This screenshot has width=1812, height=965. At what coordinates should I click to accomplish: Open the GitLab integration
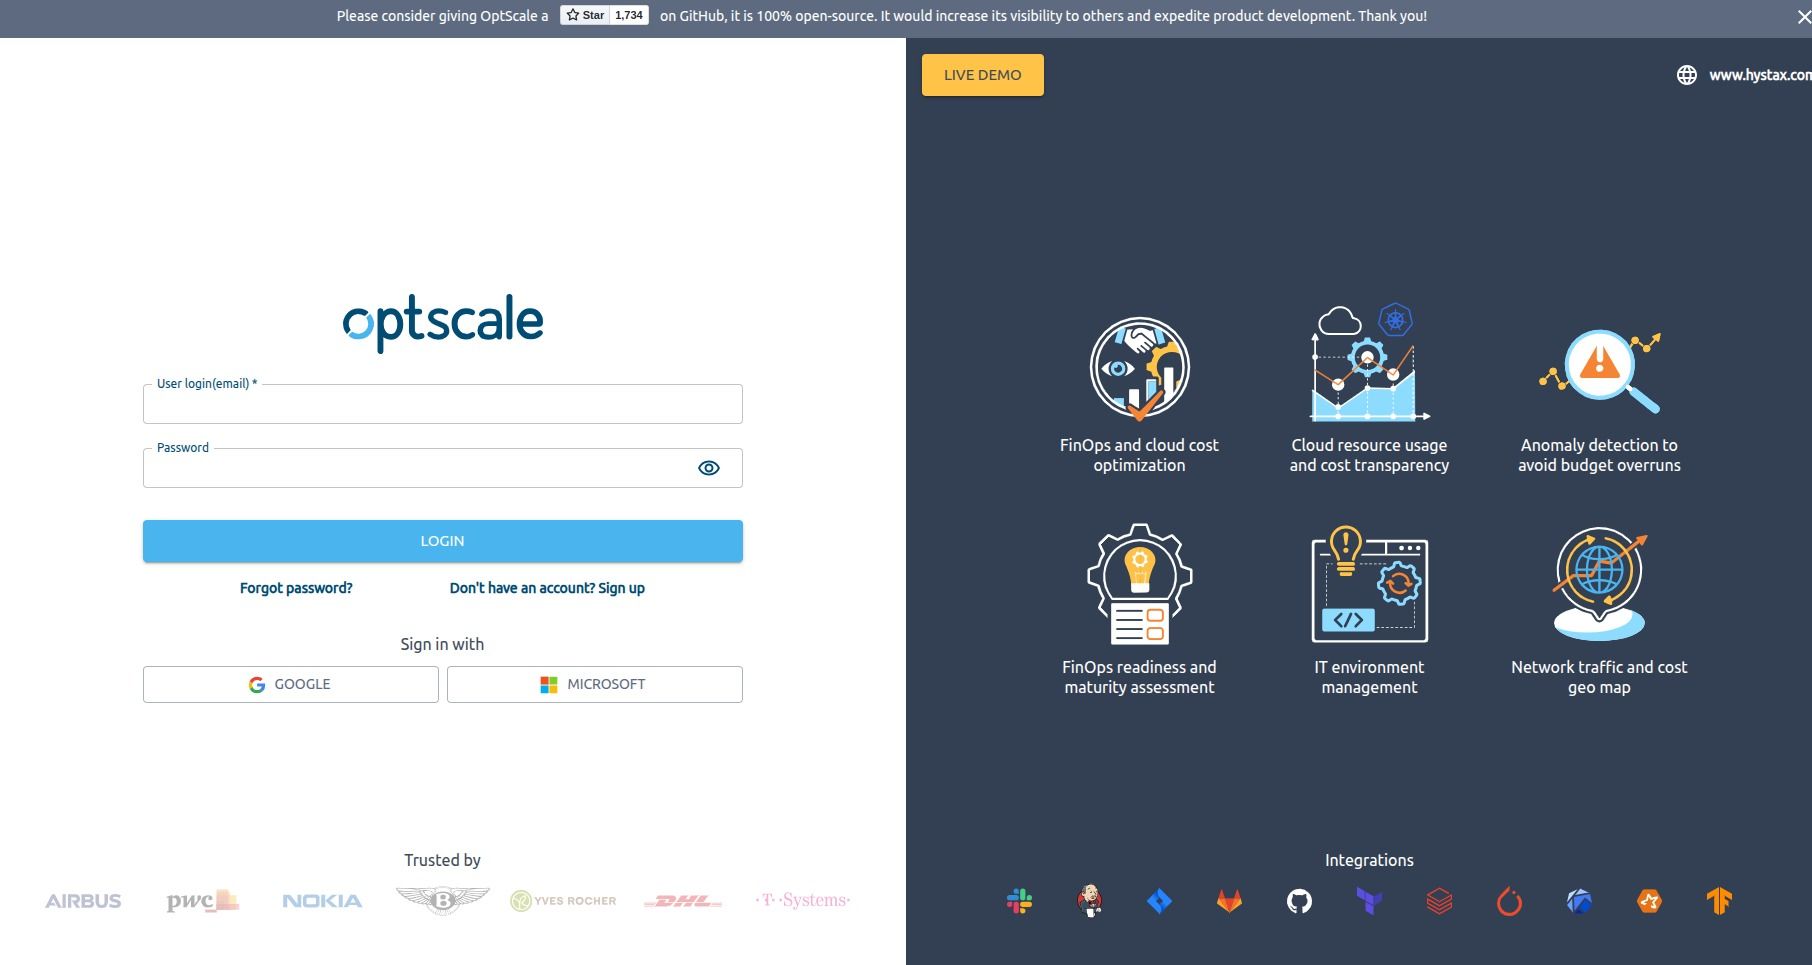pos(1228,900)
